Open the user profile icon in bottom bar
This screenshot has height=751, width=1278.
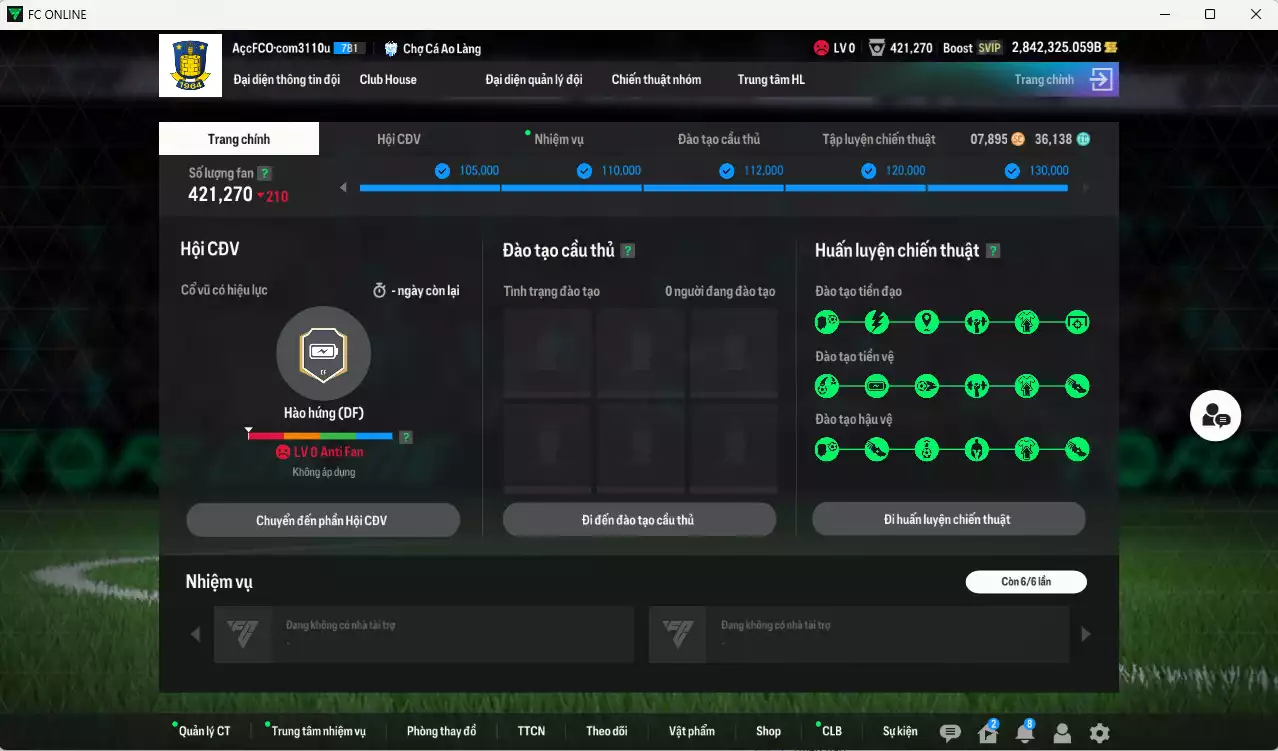coord(1062,733)
